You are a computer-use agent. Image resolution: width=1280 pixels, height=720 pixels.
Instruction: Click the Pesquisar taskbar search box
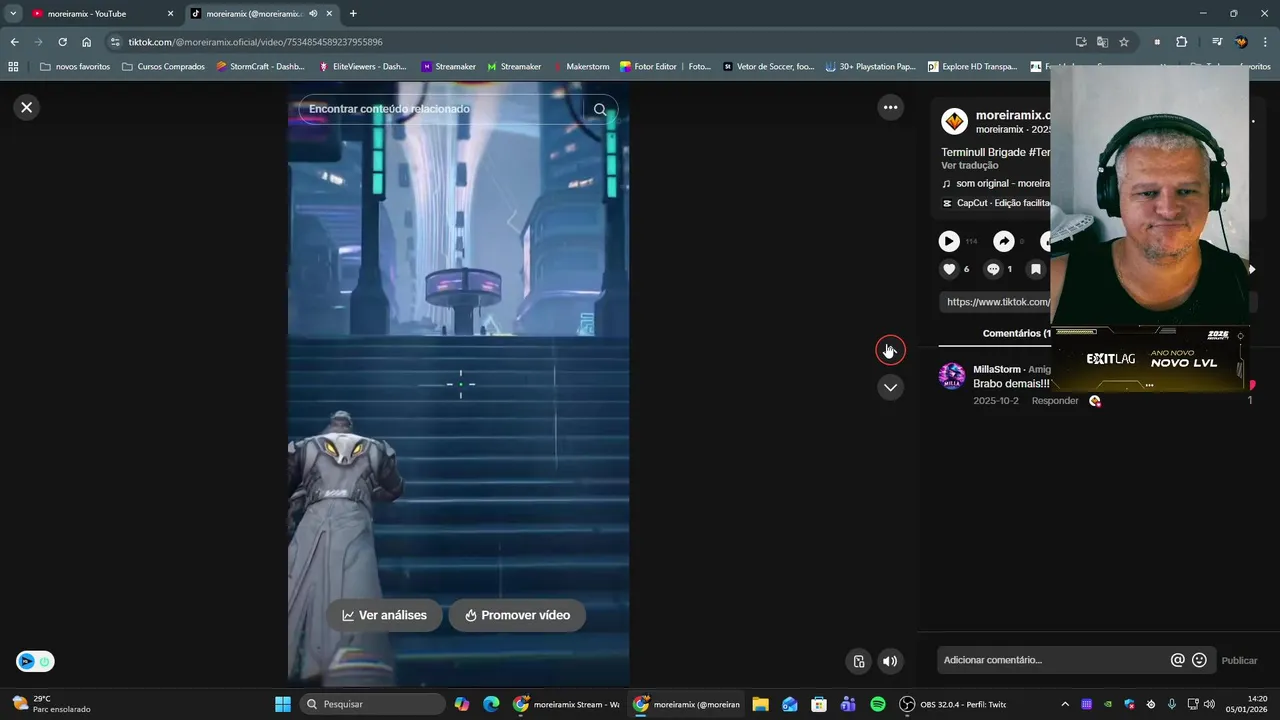(372, 704)
